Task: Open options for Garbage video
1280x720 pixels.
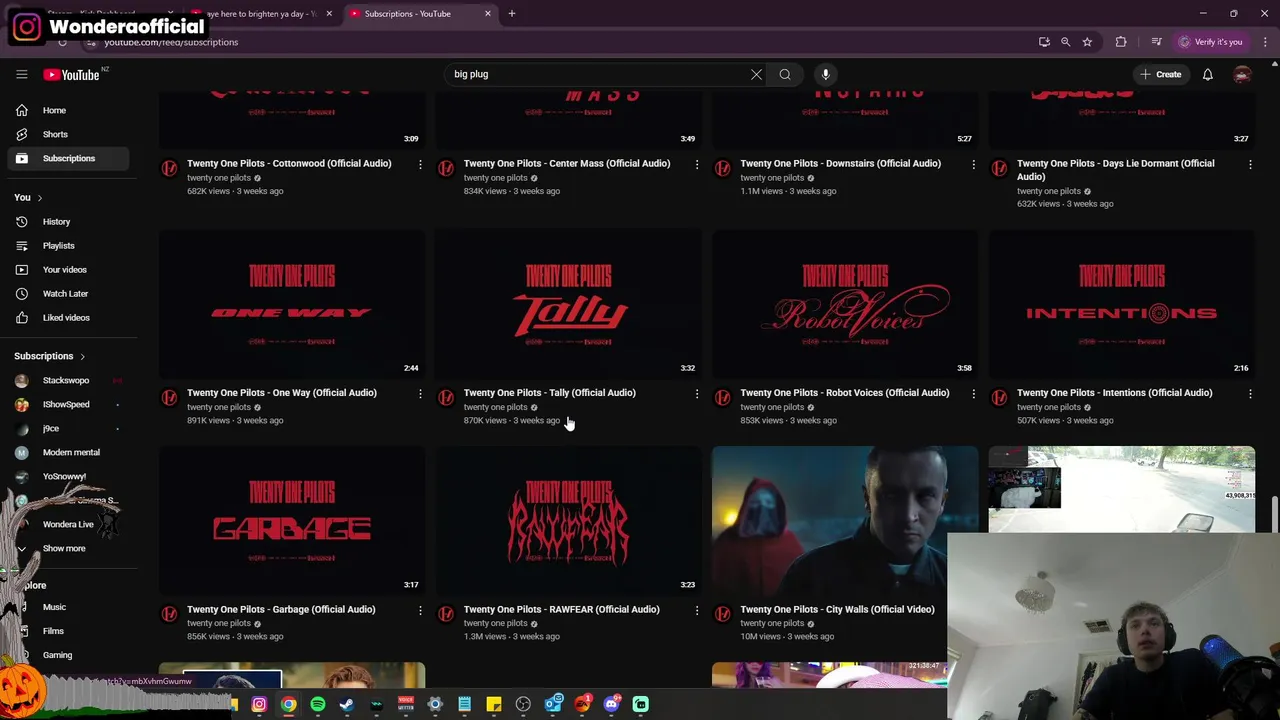Action: tap(420, 610)
